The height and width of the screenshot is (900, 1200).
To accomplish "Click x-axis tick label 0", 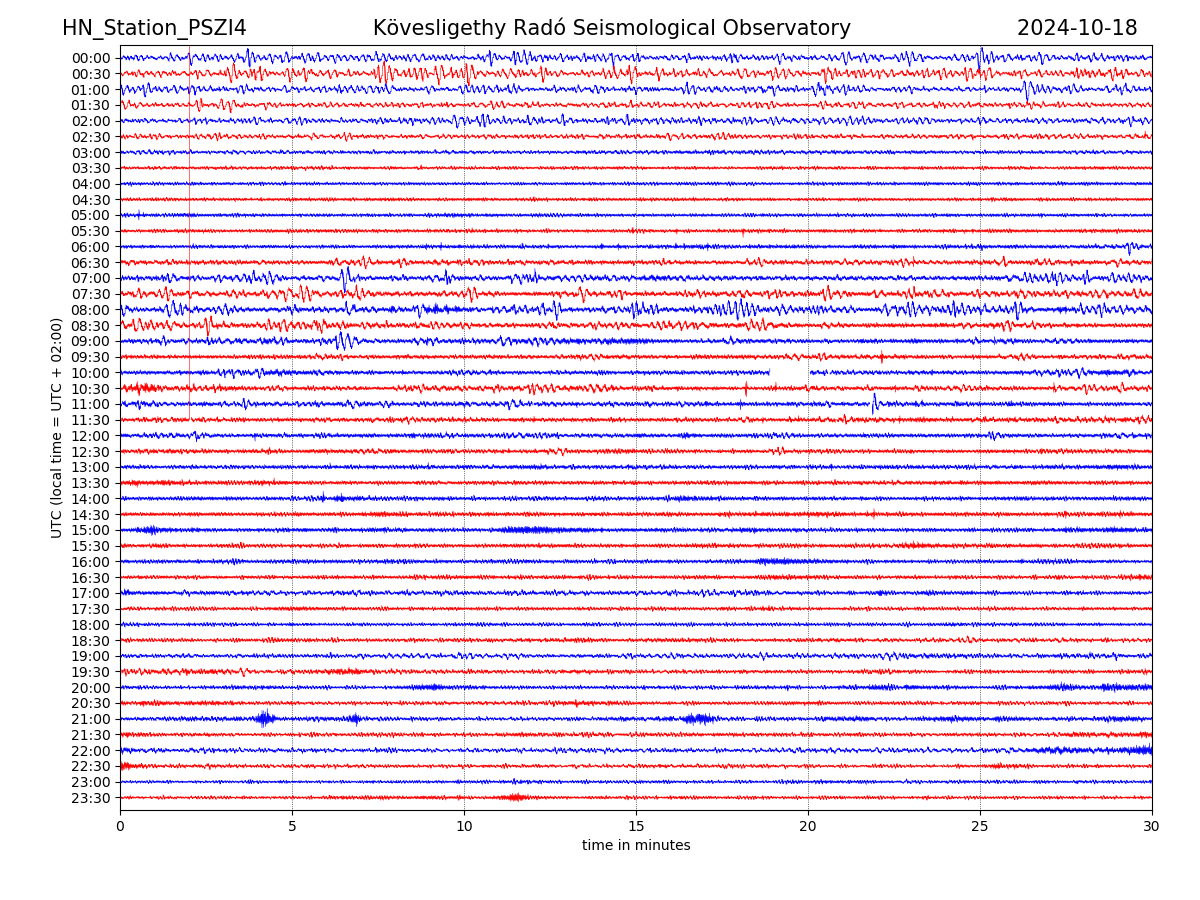I will [x=120, y=827].
